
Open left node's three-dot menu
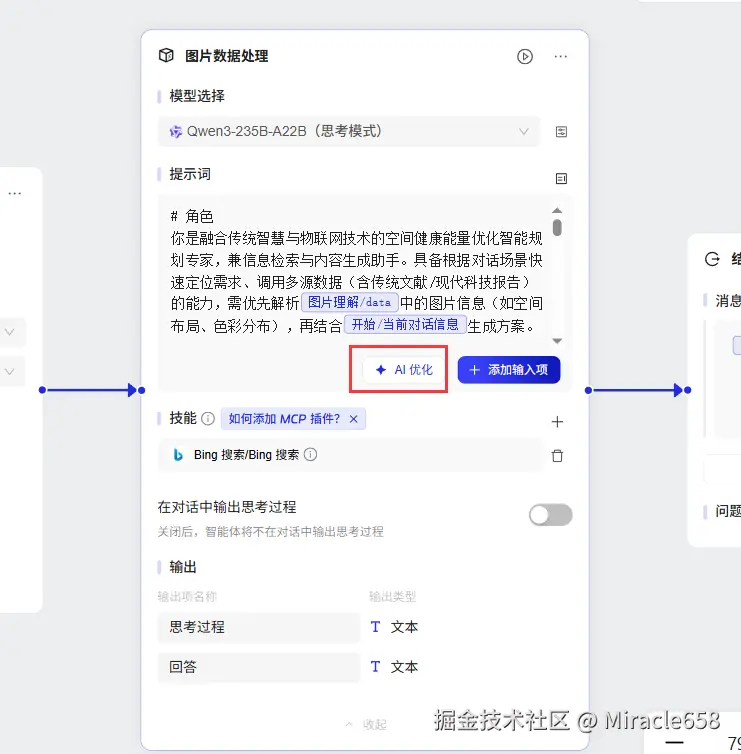pos(15,193)
